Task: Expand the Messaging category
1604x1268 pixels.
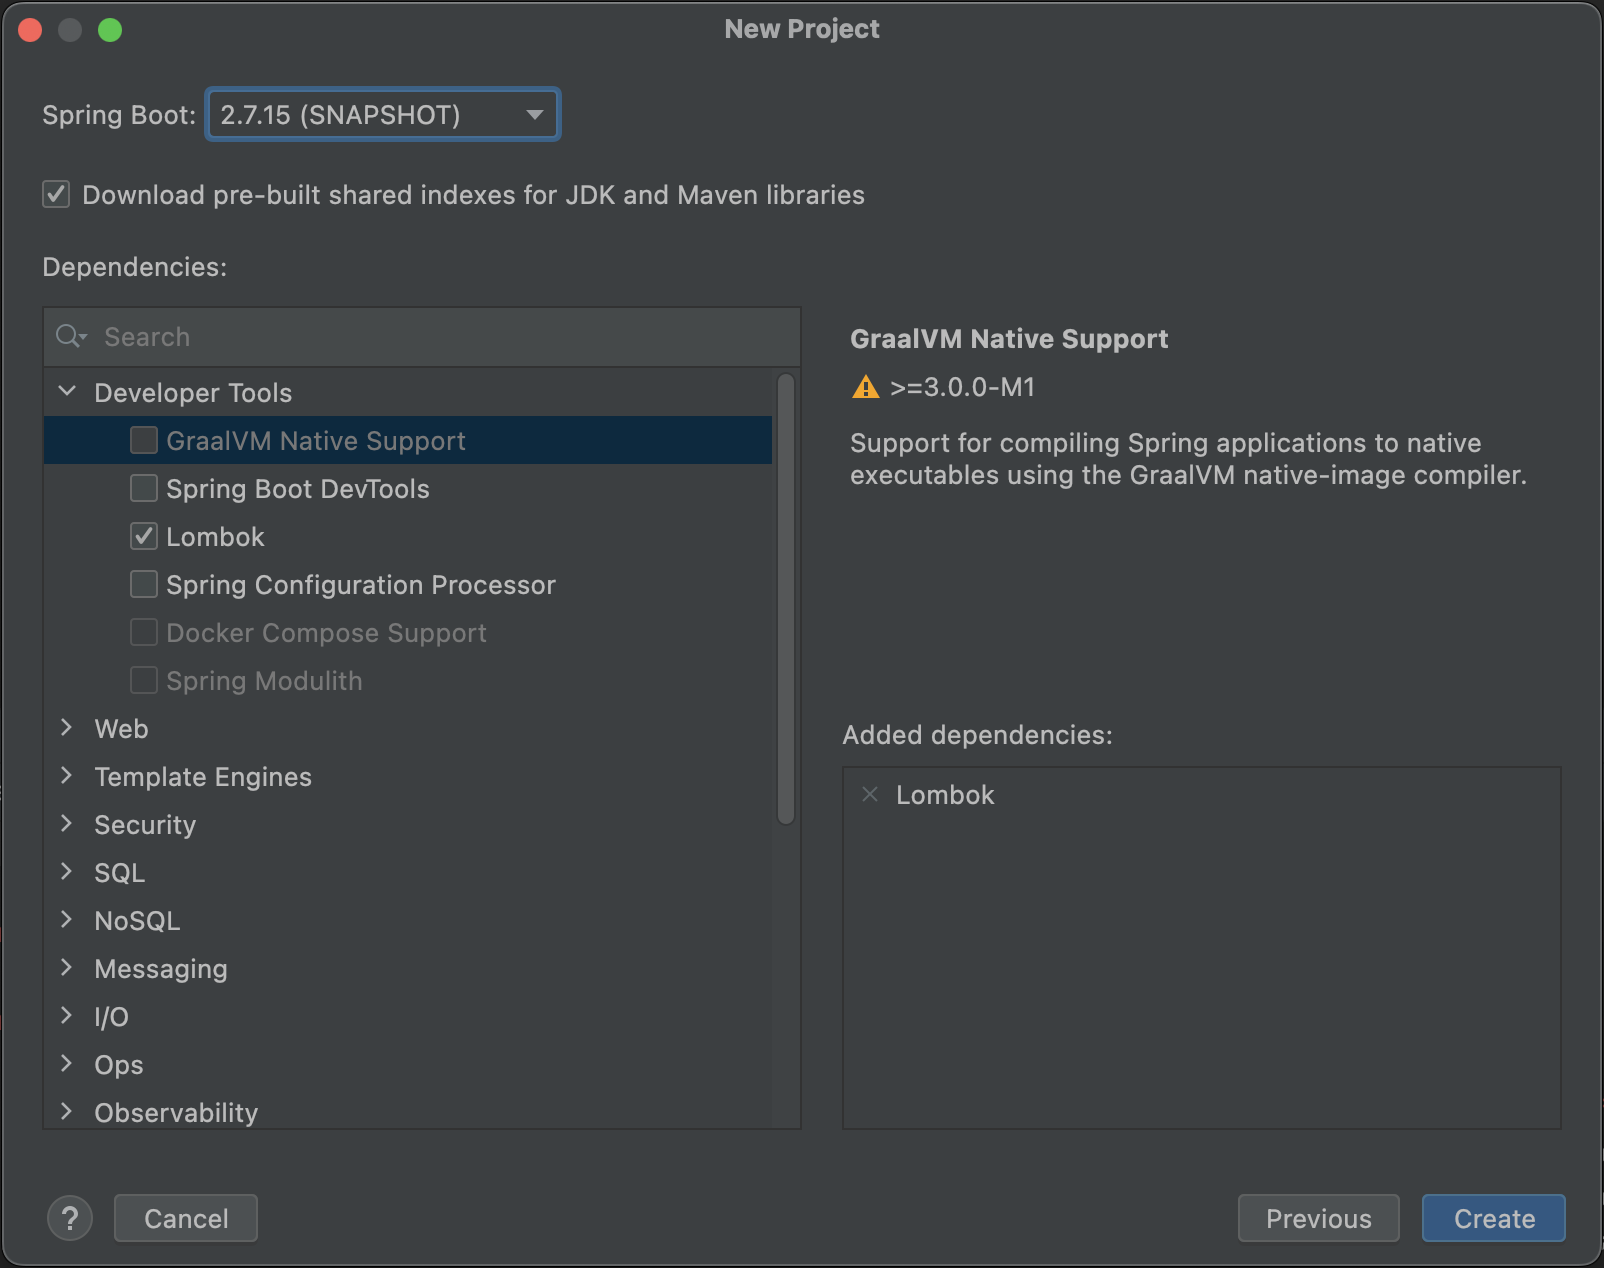Action: 67,968
